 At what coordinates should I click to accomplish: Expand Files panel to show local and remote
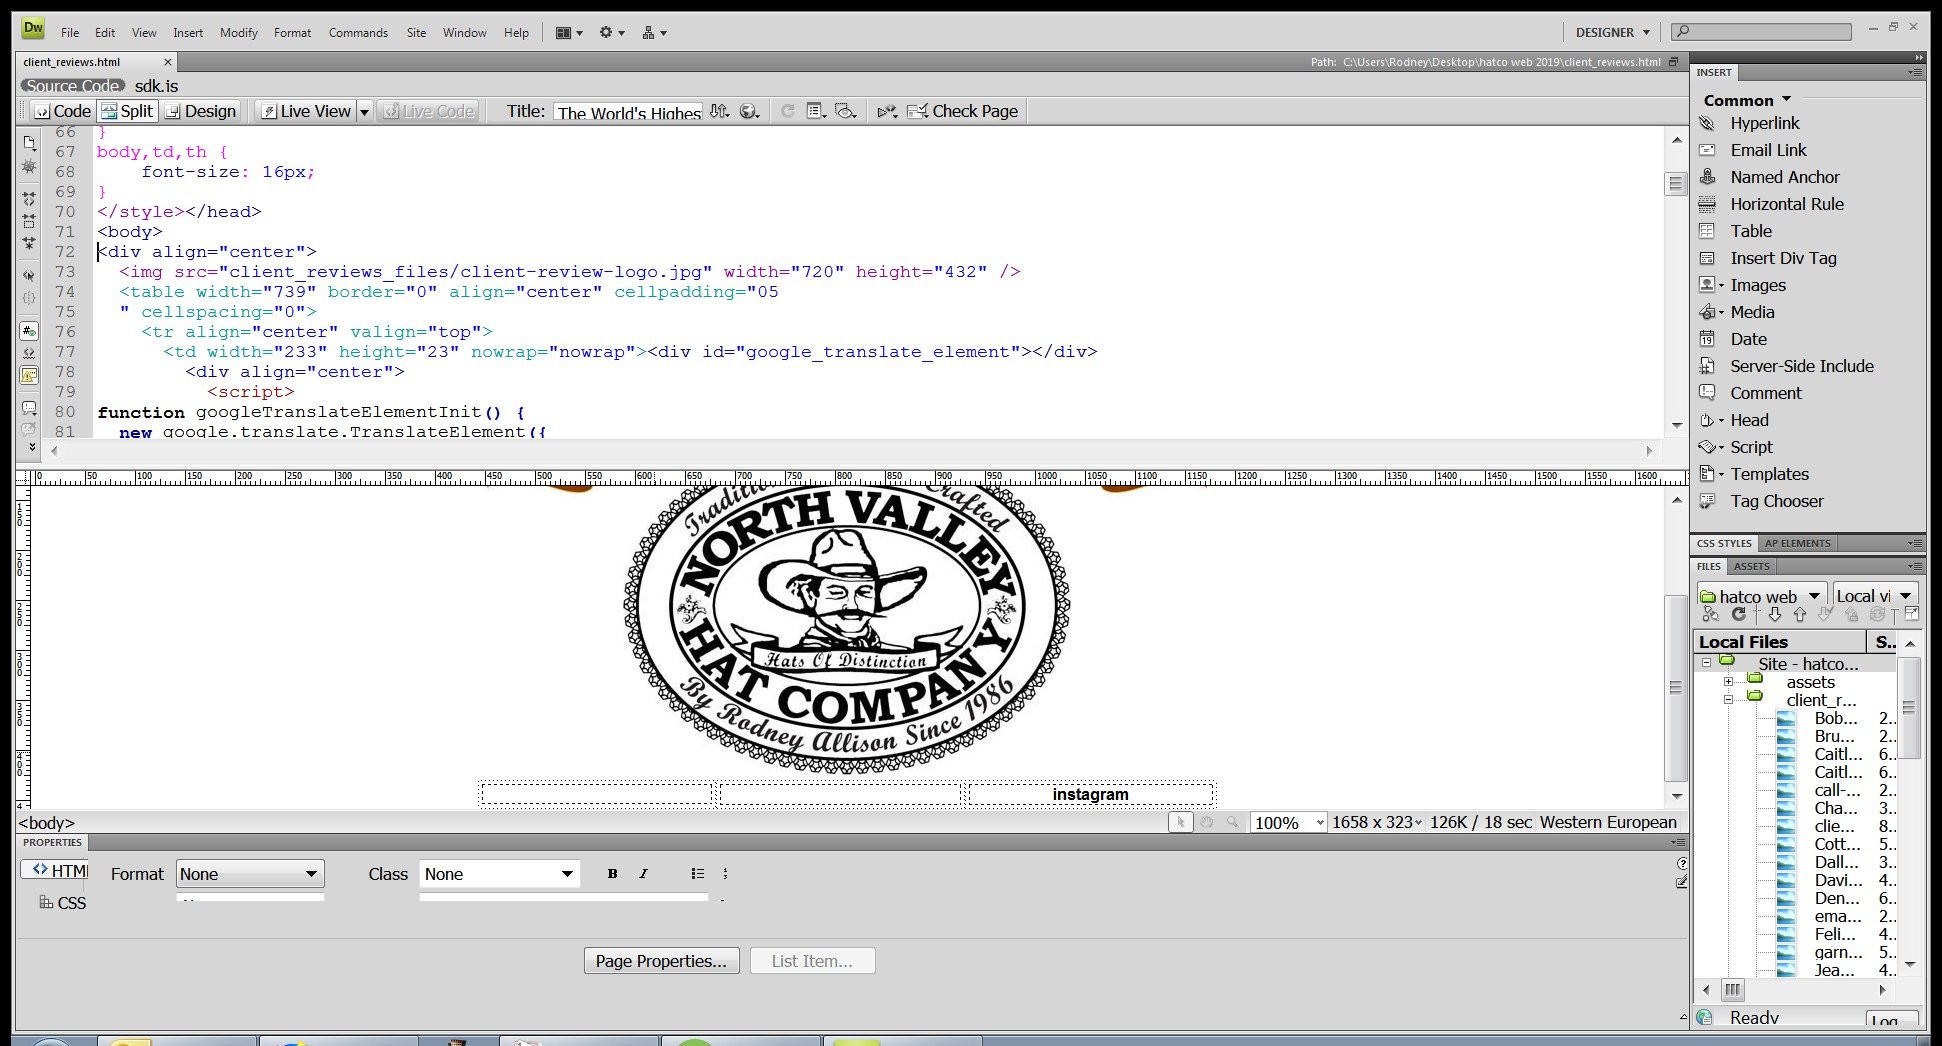pos(1911,614)
